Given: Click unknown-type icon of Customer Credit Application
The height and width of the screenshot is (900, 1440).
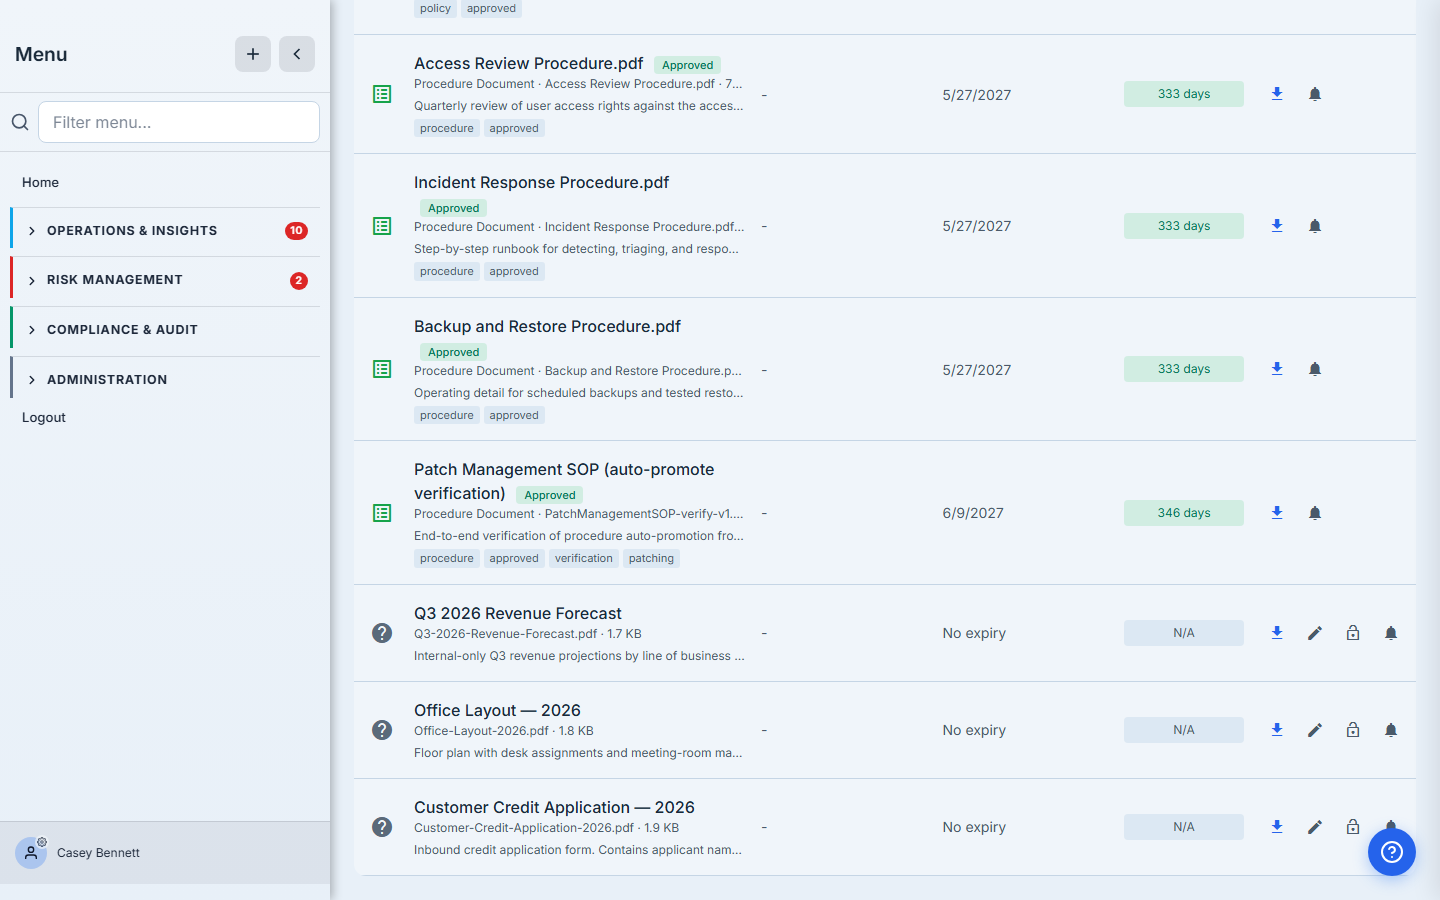Looking at the screenshot, I should (382, 827).
